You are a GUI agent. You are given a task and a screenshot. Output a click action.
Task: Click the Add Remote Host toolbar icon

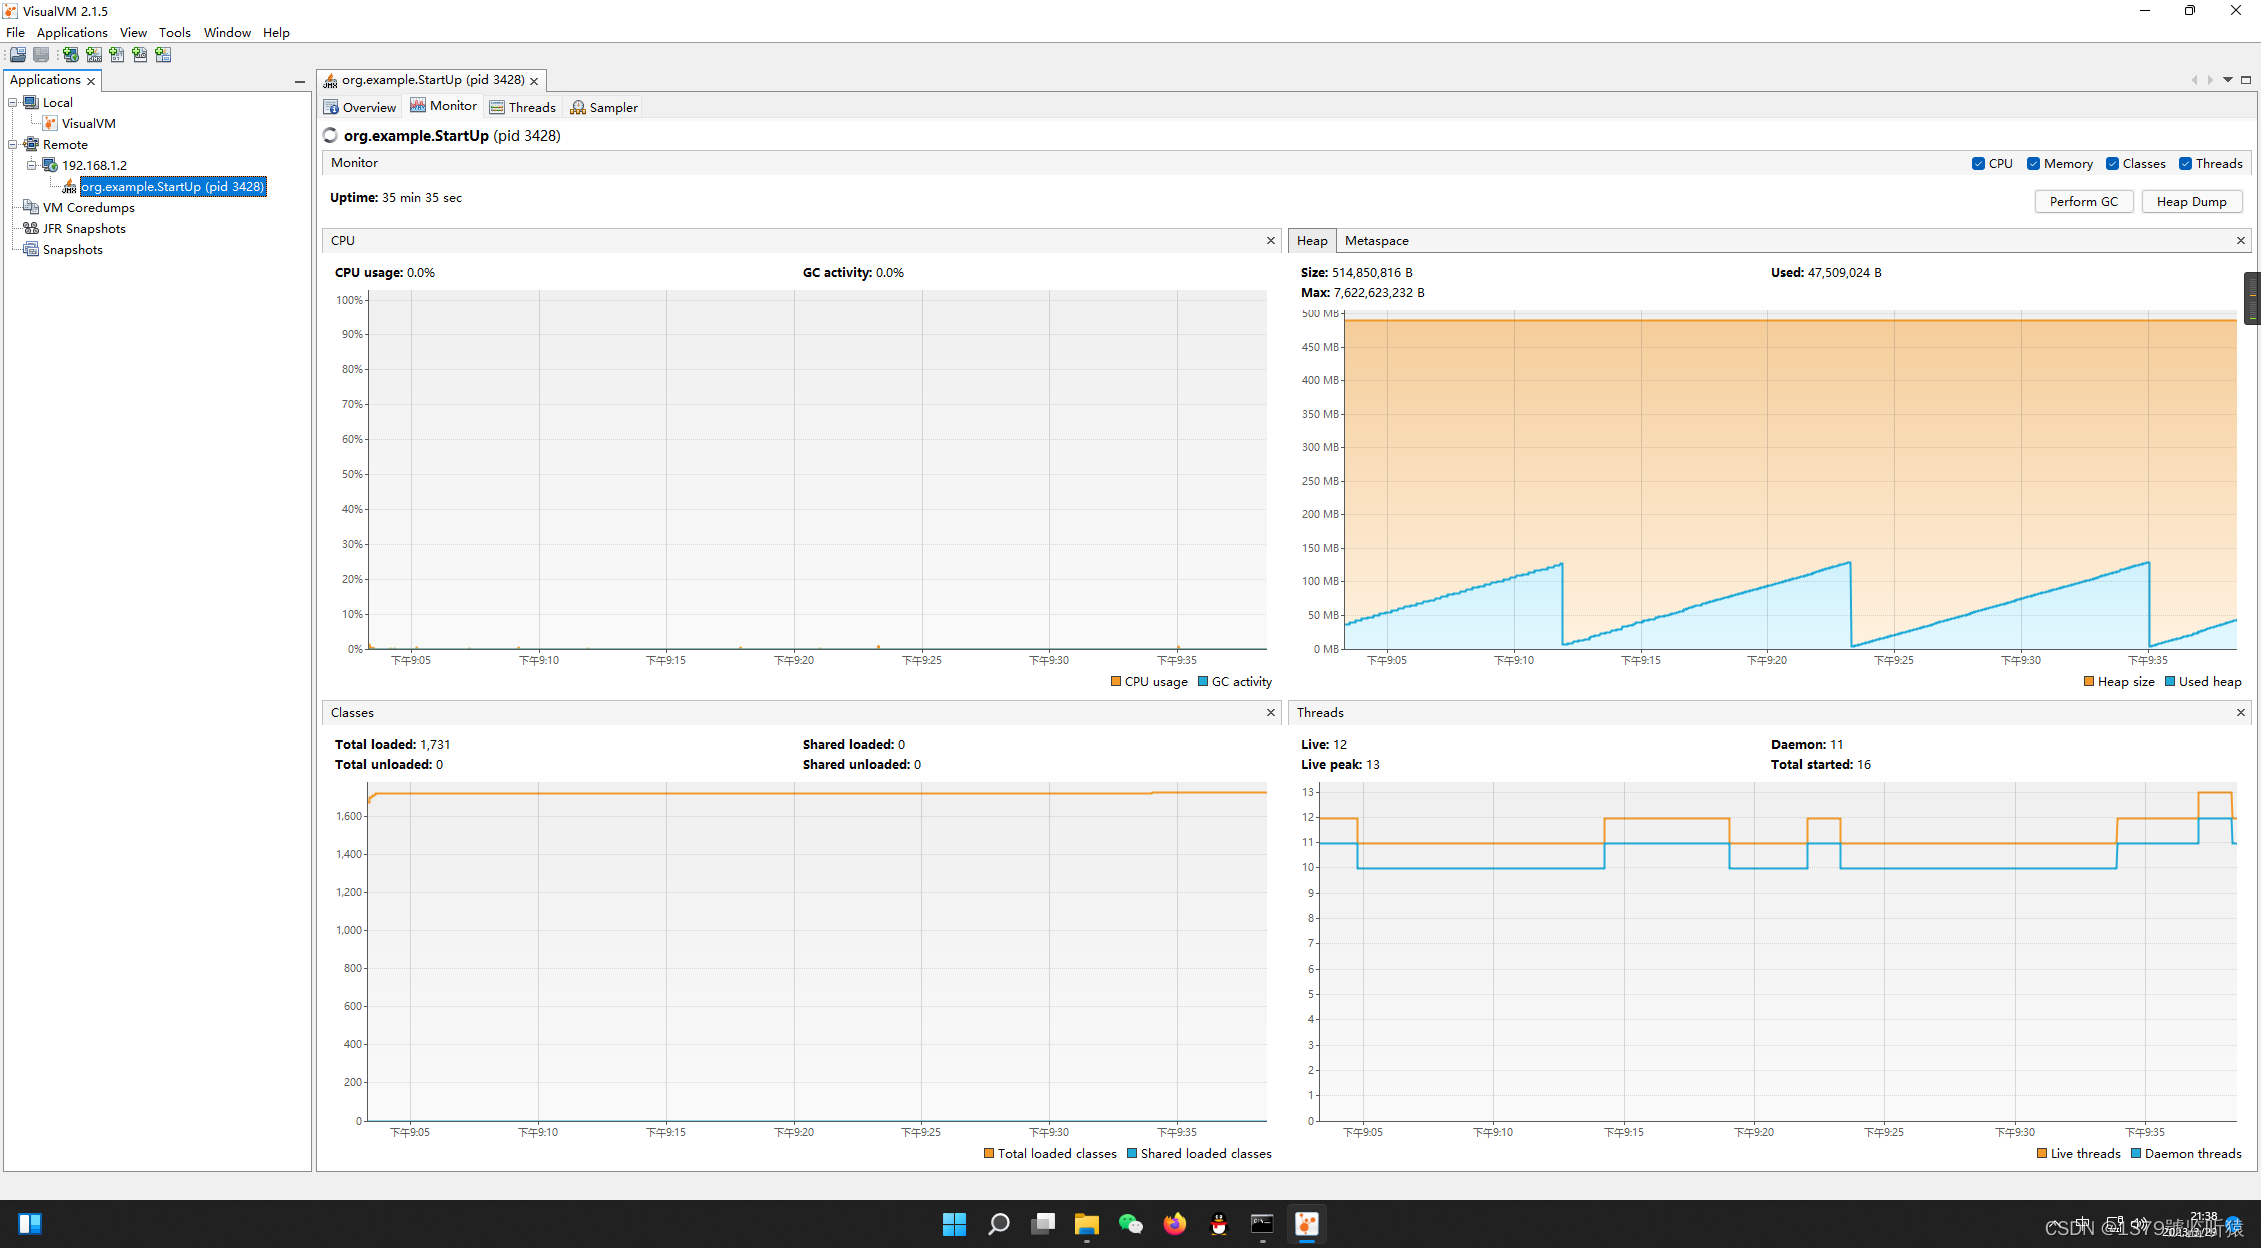[71, 54]
